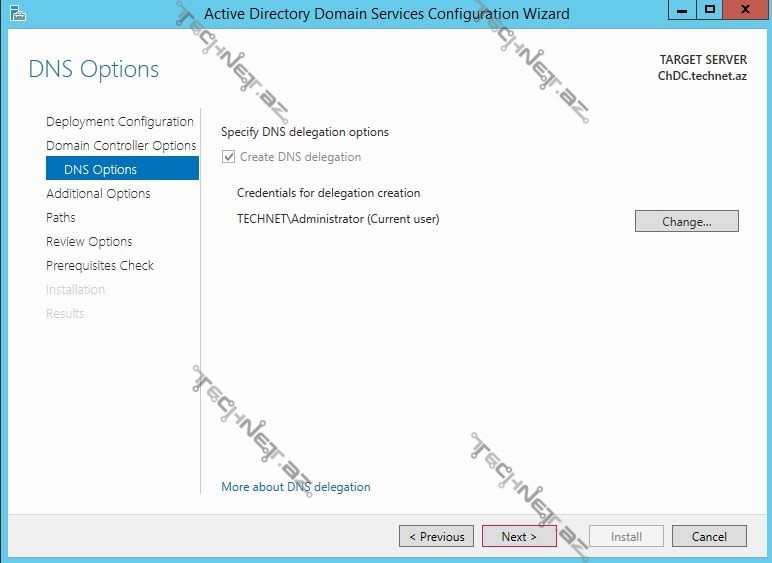
Task: Maximize the configuration wizard window
Action: coord(710,11)
